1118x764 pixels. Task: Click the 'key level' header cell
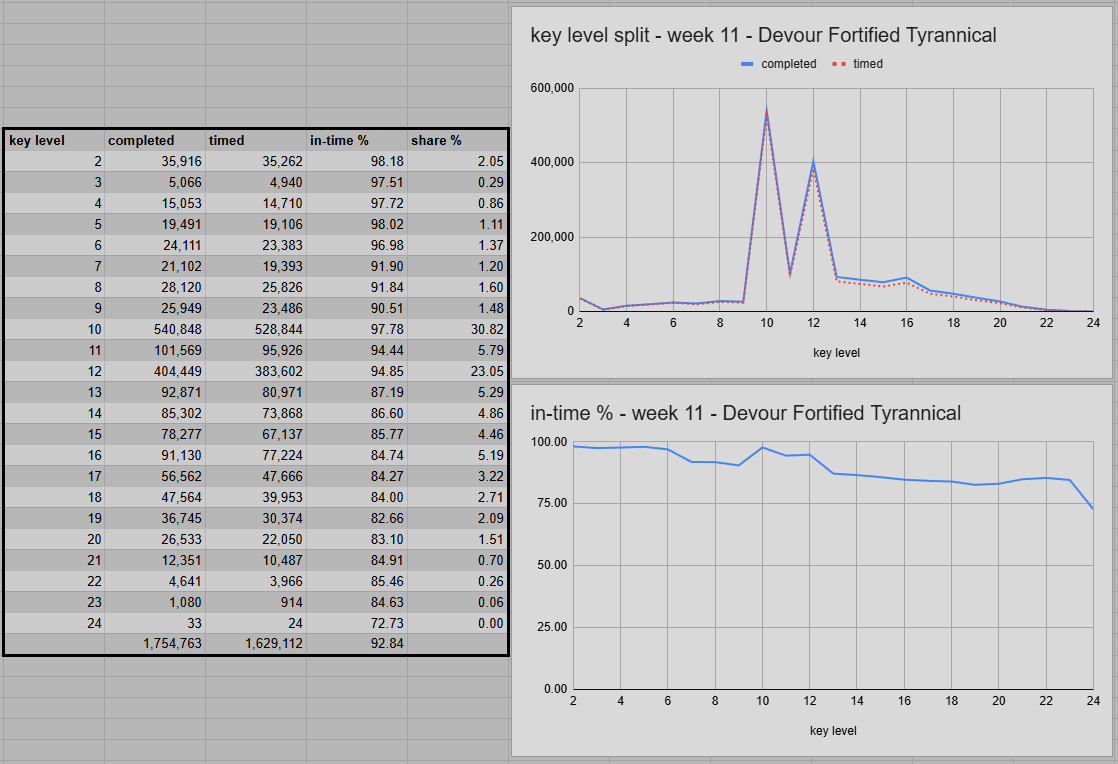click(54, 140)
